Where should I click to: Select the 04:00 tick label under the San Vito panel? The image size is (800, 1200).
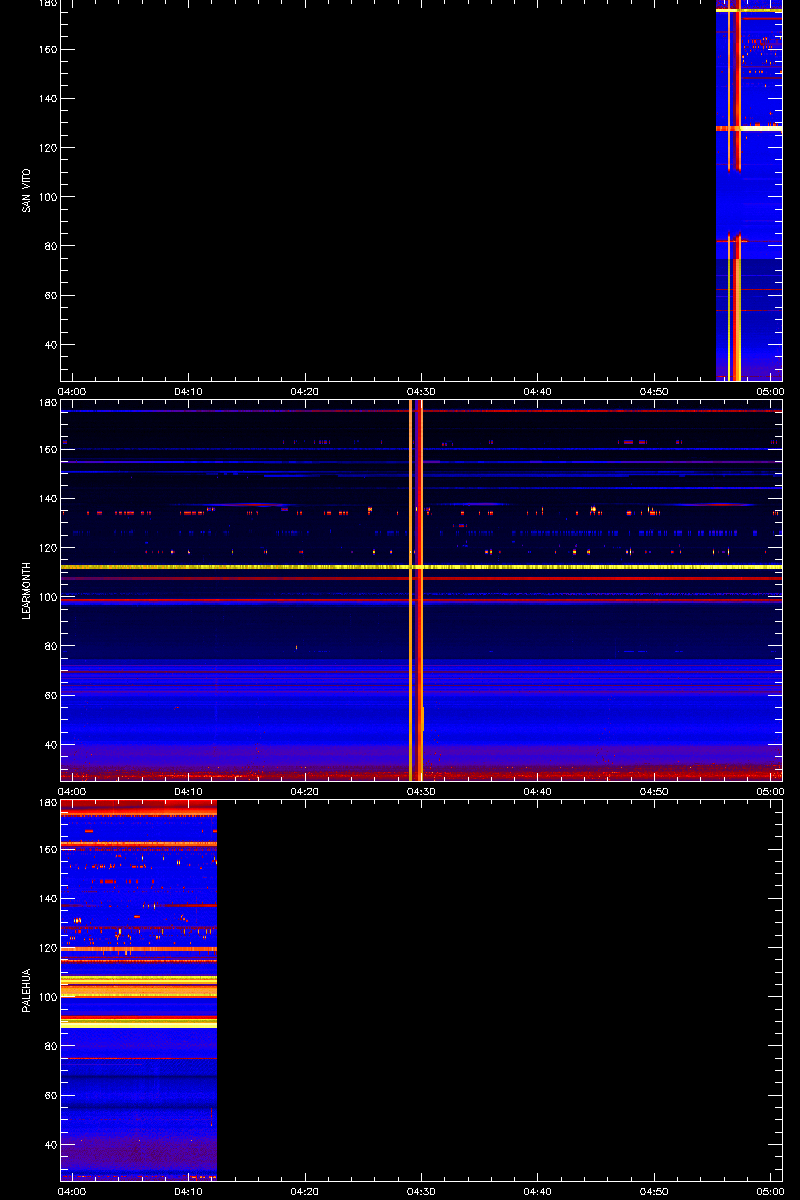(73, 391)
